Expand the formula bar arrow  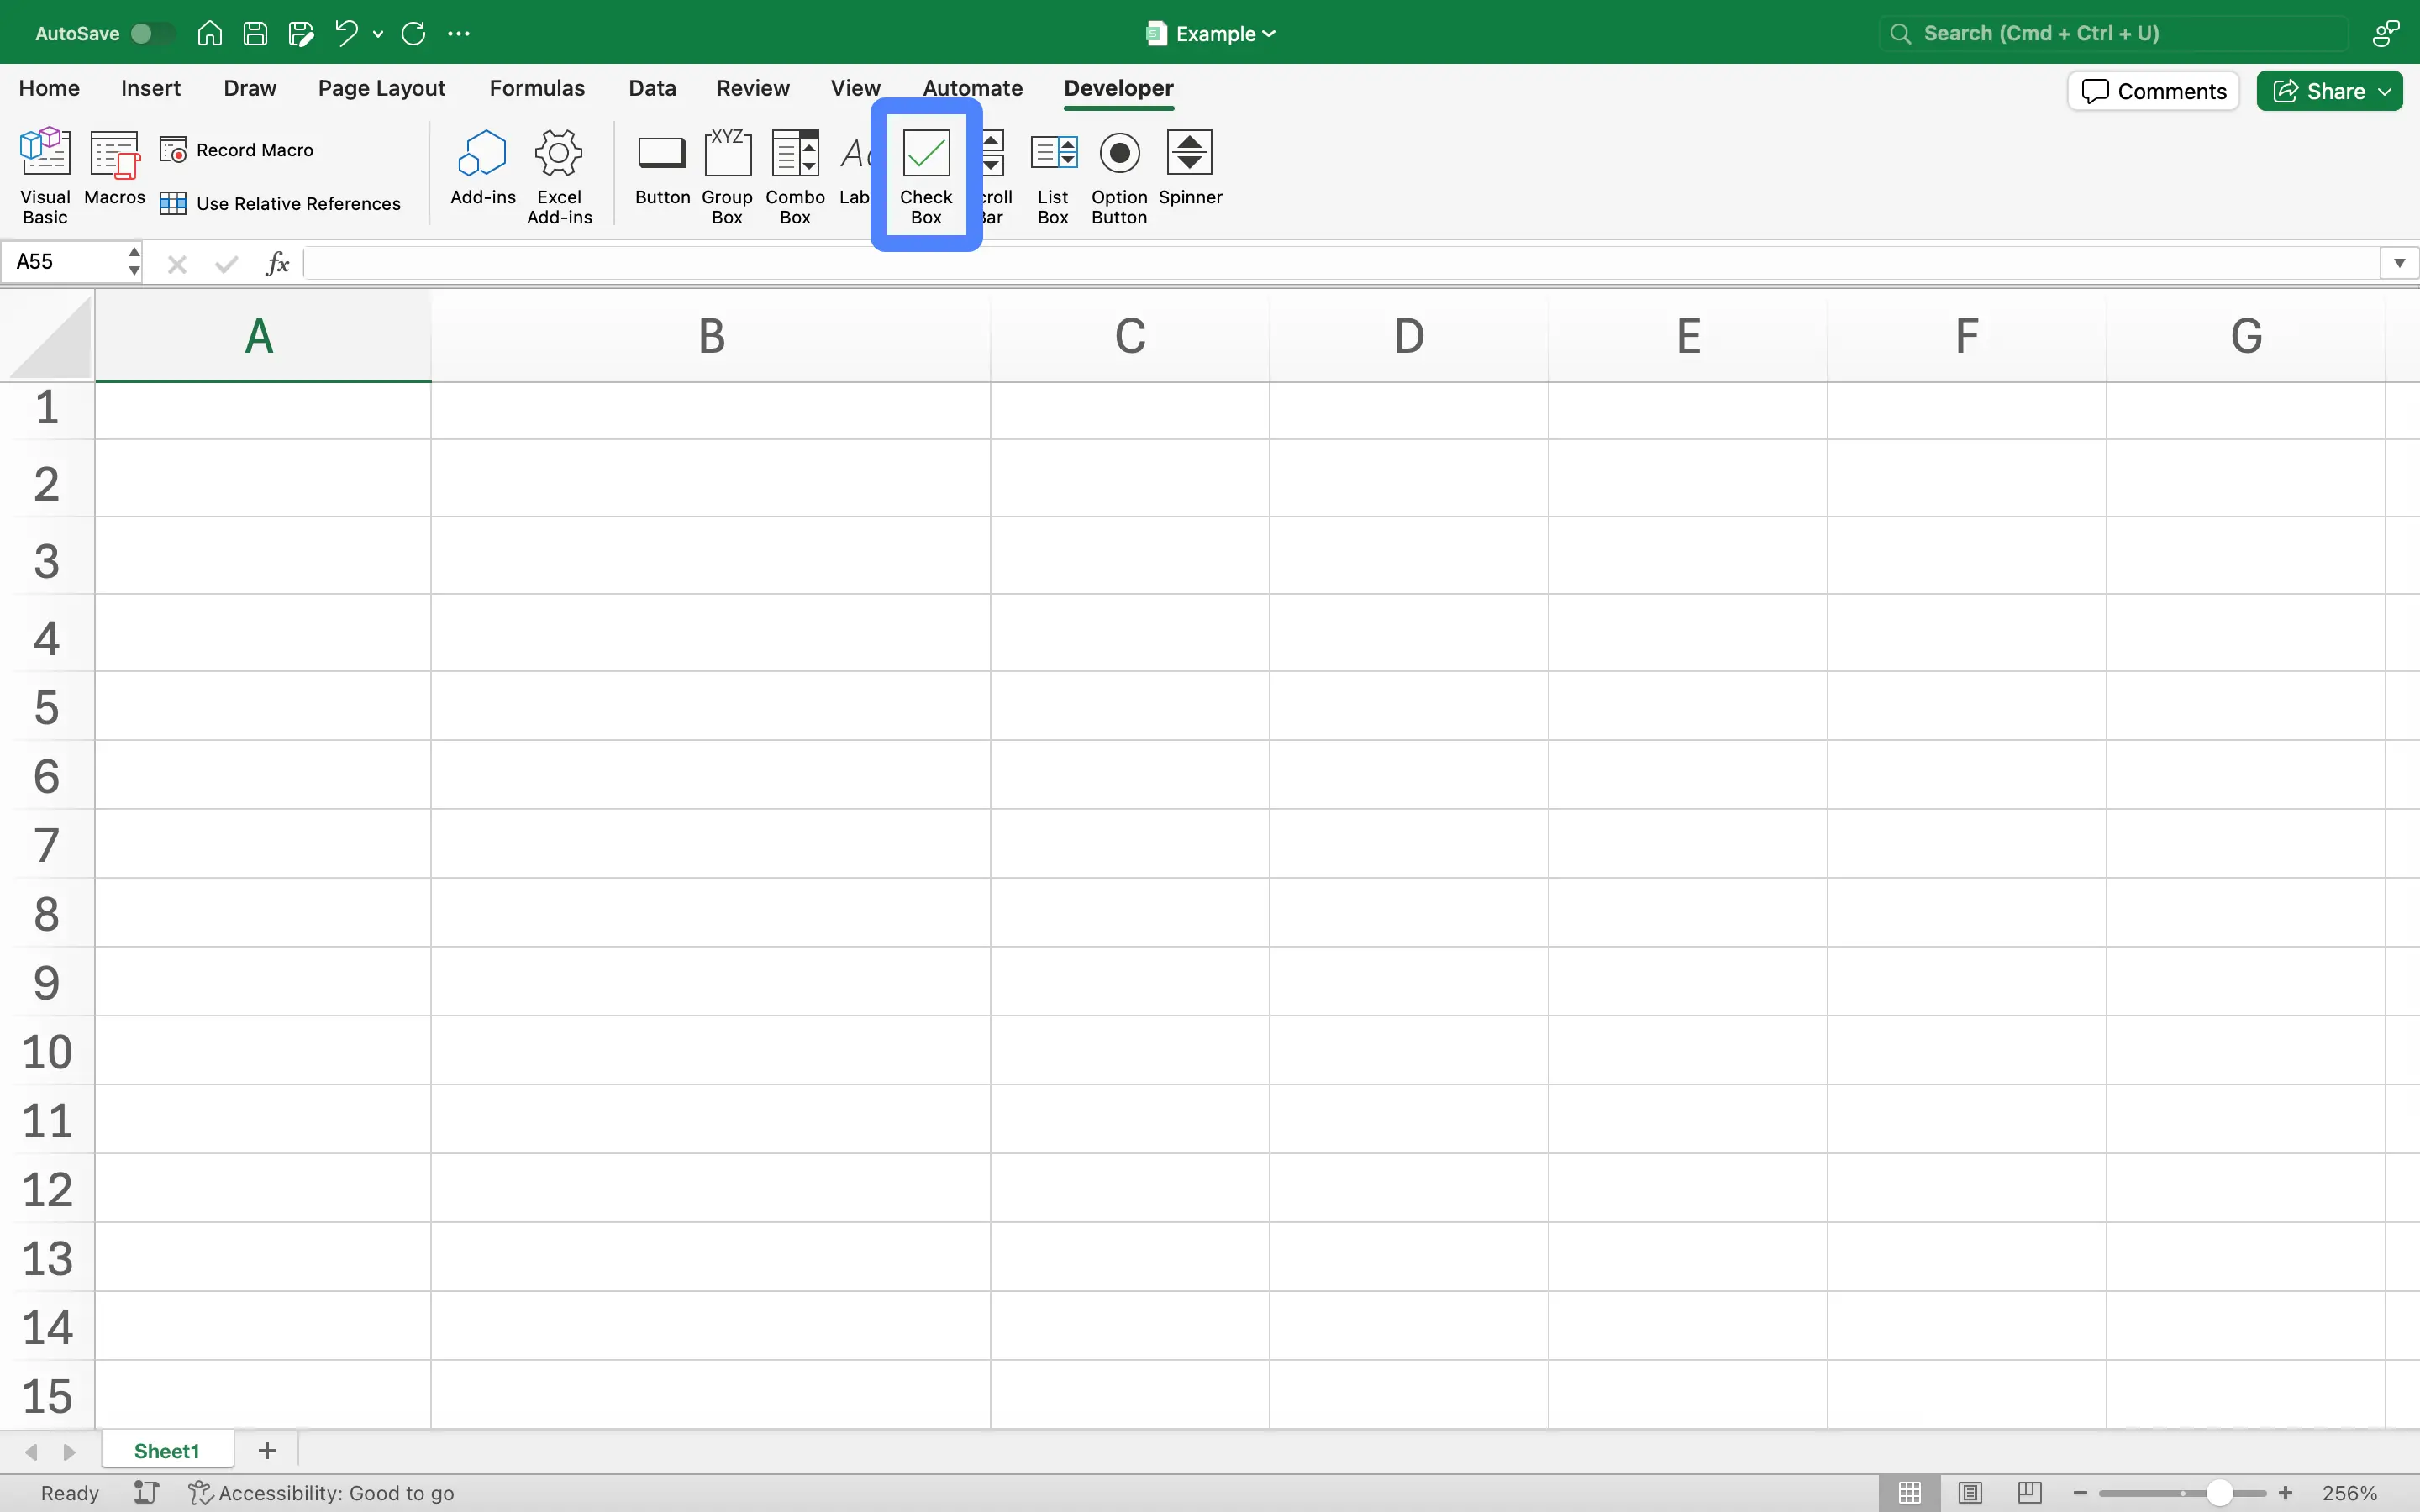pyautogui.click(x=2399, y=264)
